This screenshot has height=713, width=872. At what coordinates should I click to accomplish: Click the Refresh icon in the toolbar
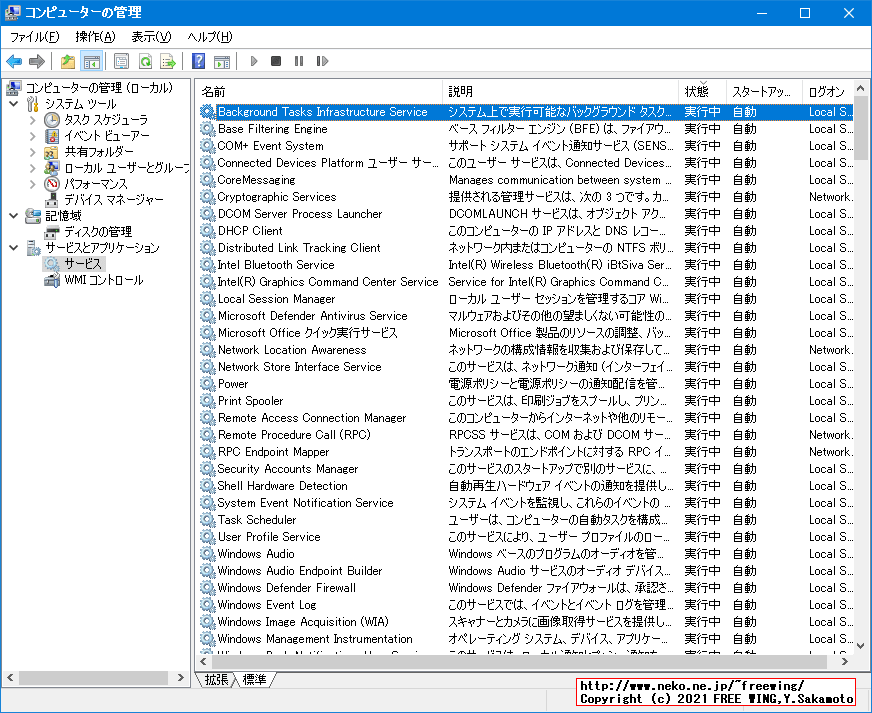pyautogui.click(x=145, y=61)
